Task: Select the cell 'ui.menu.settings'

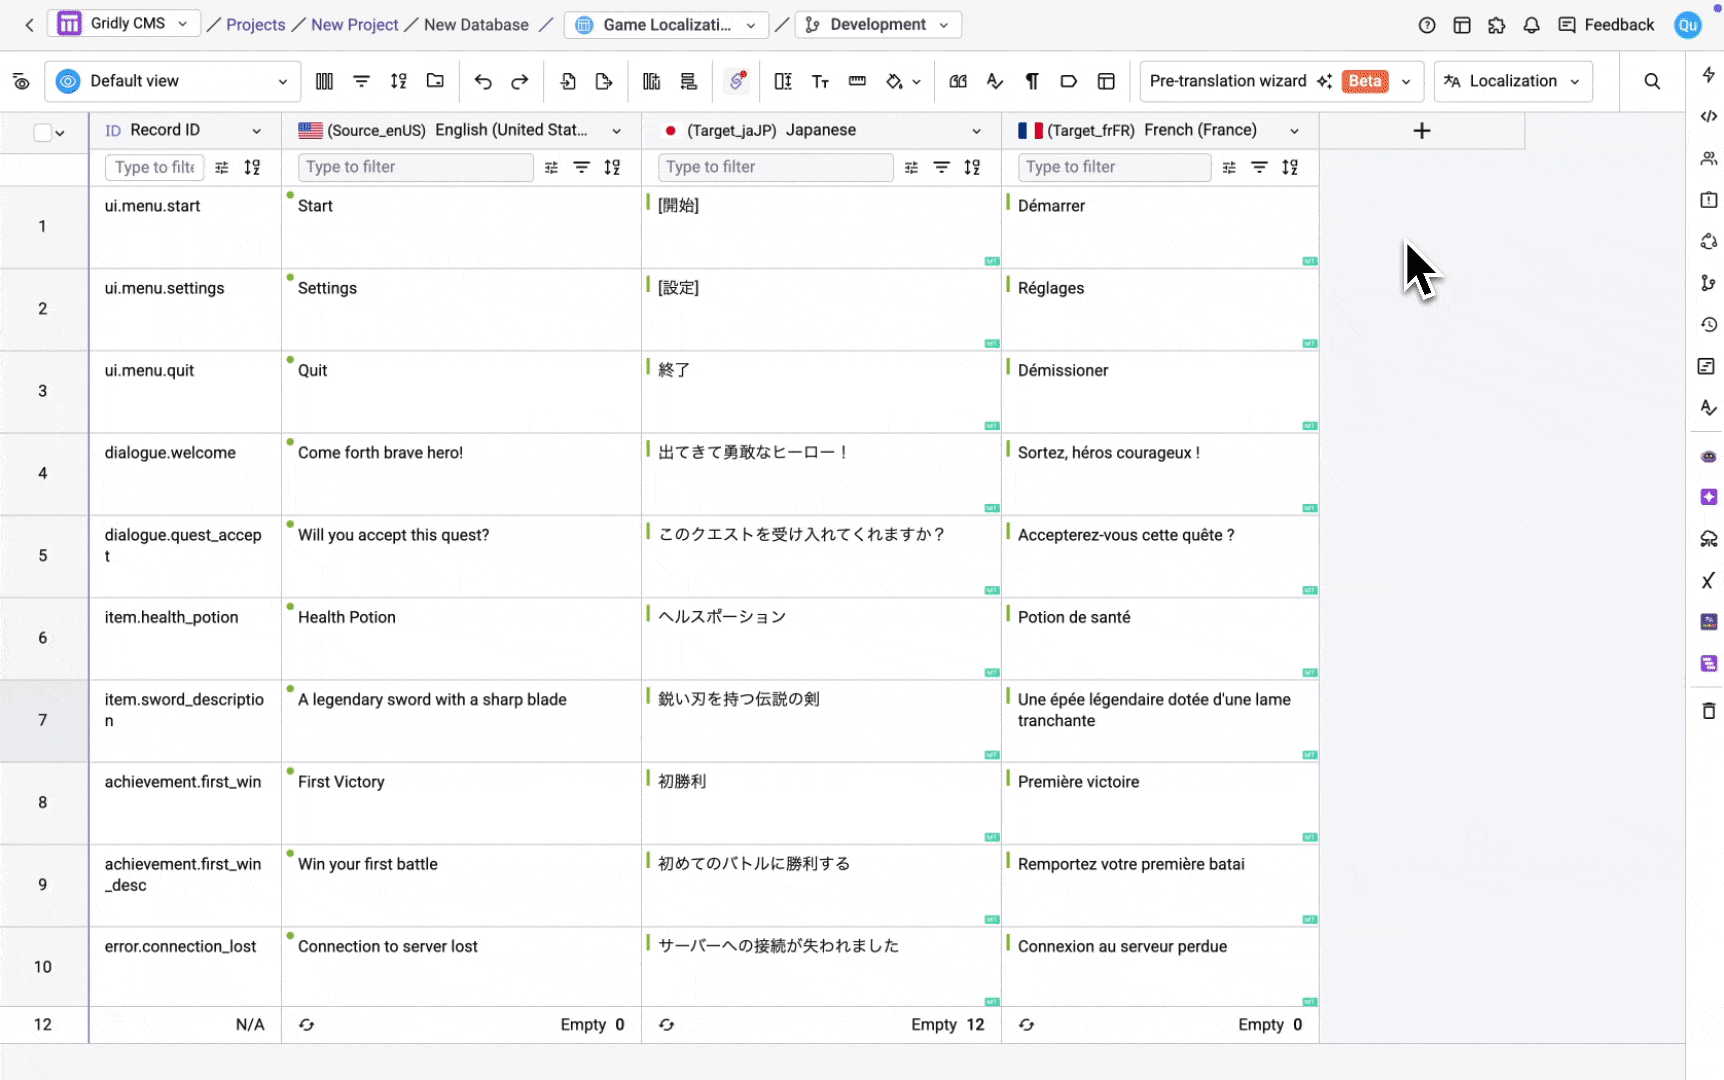Action: click(x=185, y=309)
